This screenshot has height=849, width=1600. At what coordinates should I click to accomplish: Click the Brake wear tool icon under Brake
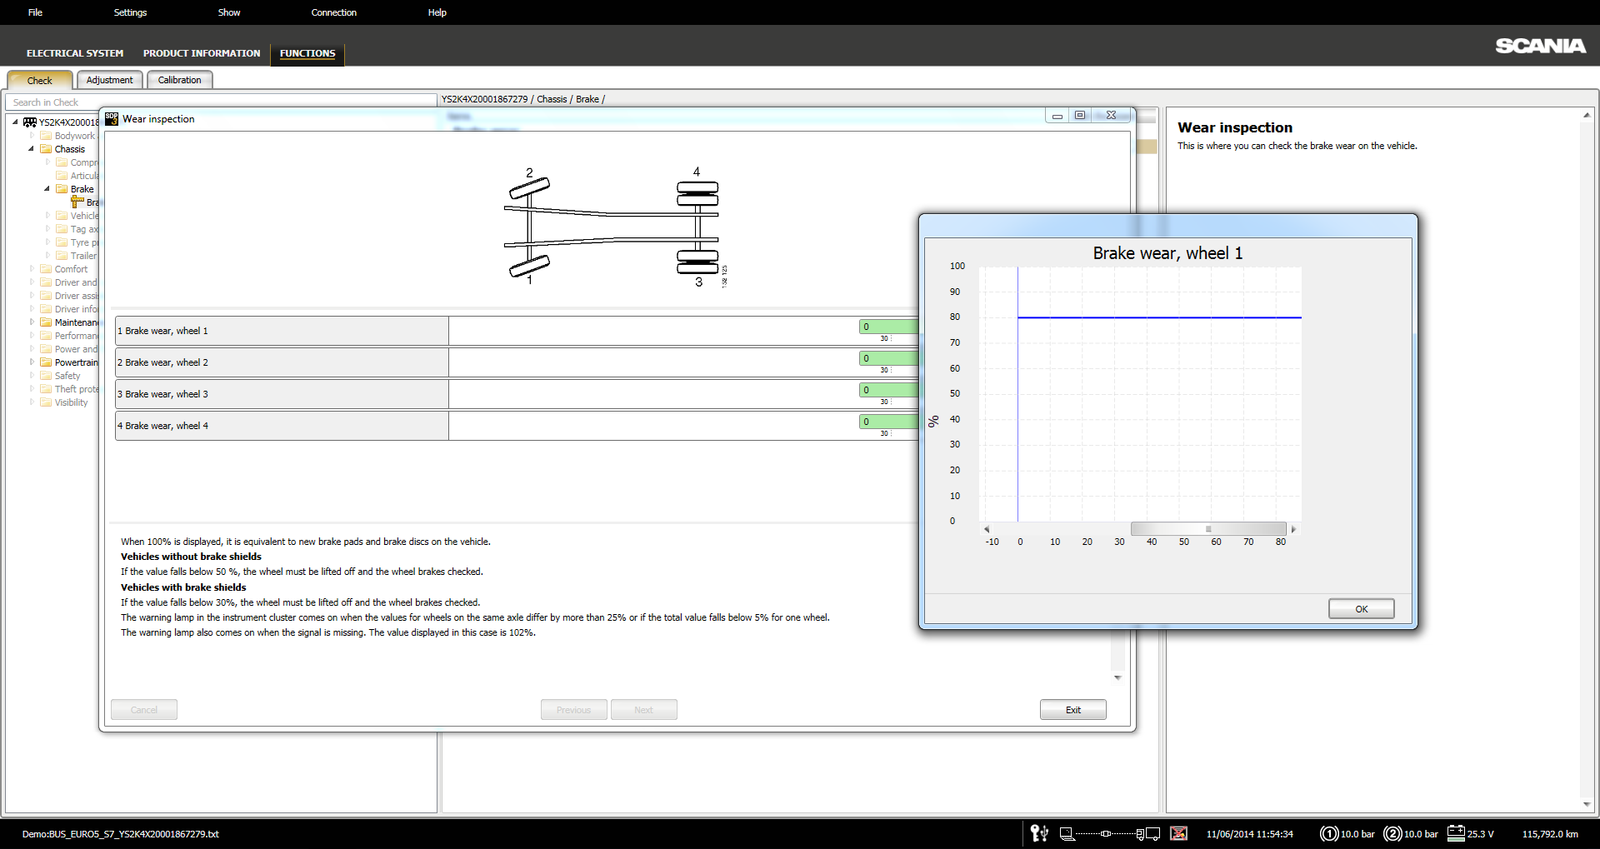(77, 202)
